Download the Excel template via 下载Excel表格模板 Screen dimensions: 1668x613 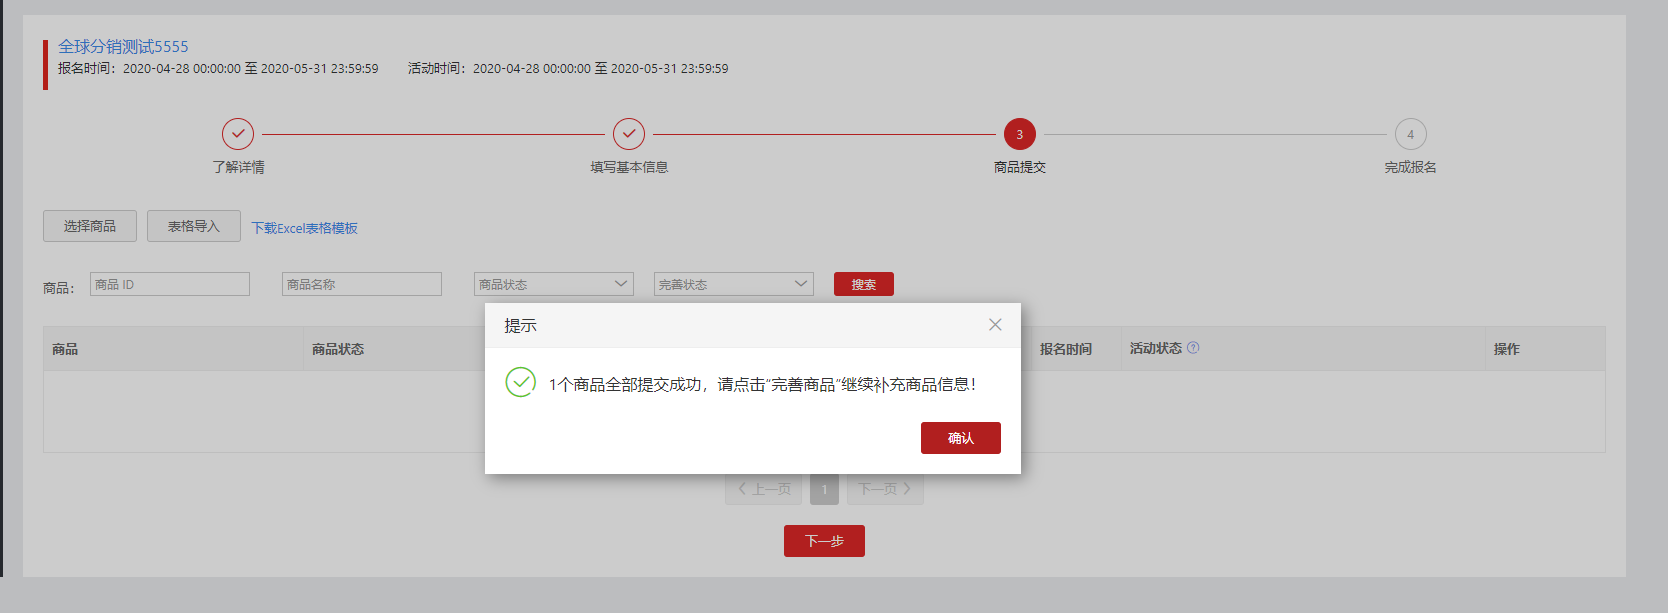[304, 228]
